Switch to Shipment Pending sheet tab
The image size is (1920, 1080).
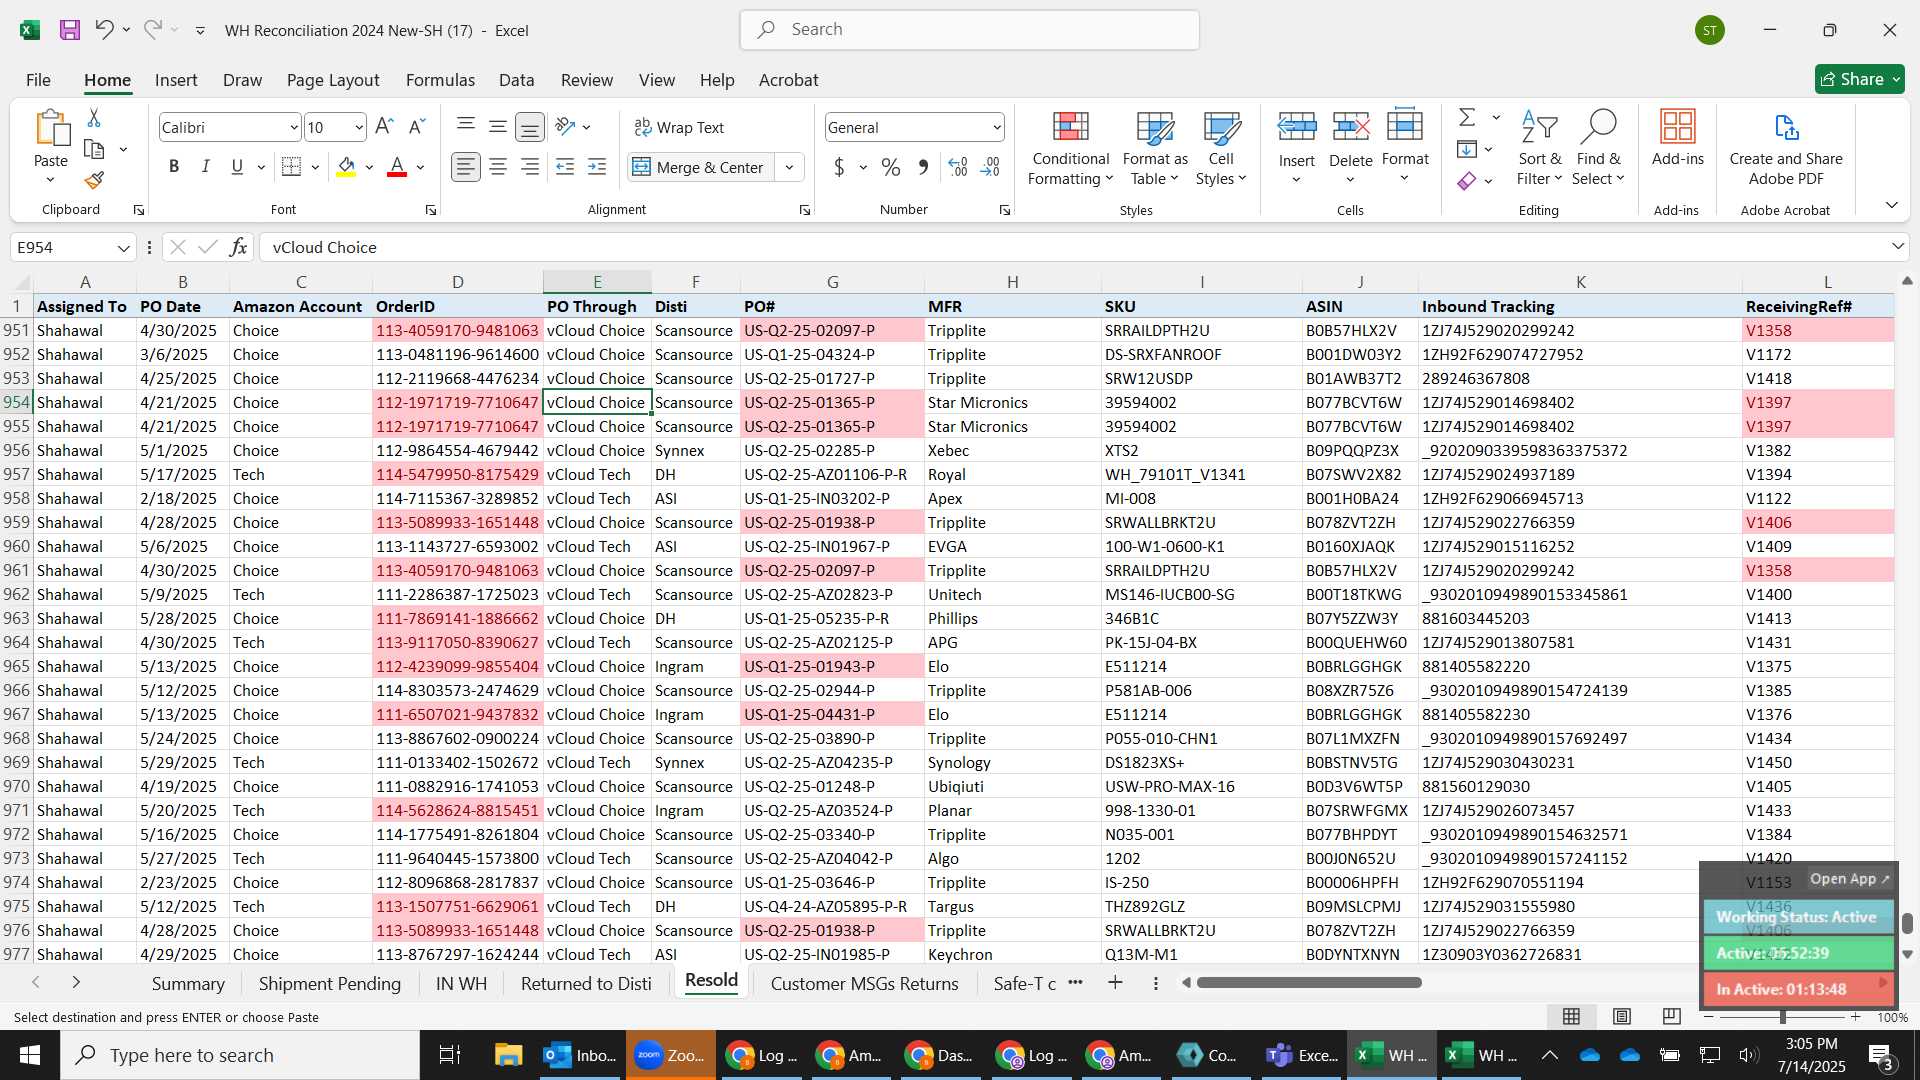330,983
